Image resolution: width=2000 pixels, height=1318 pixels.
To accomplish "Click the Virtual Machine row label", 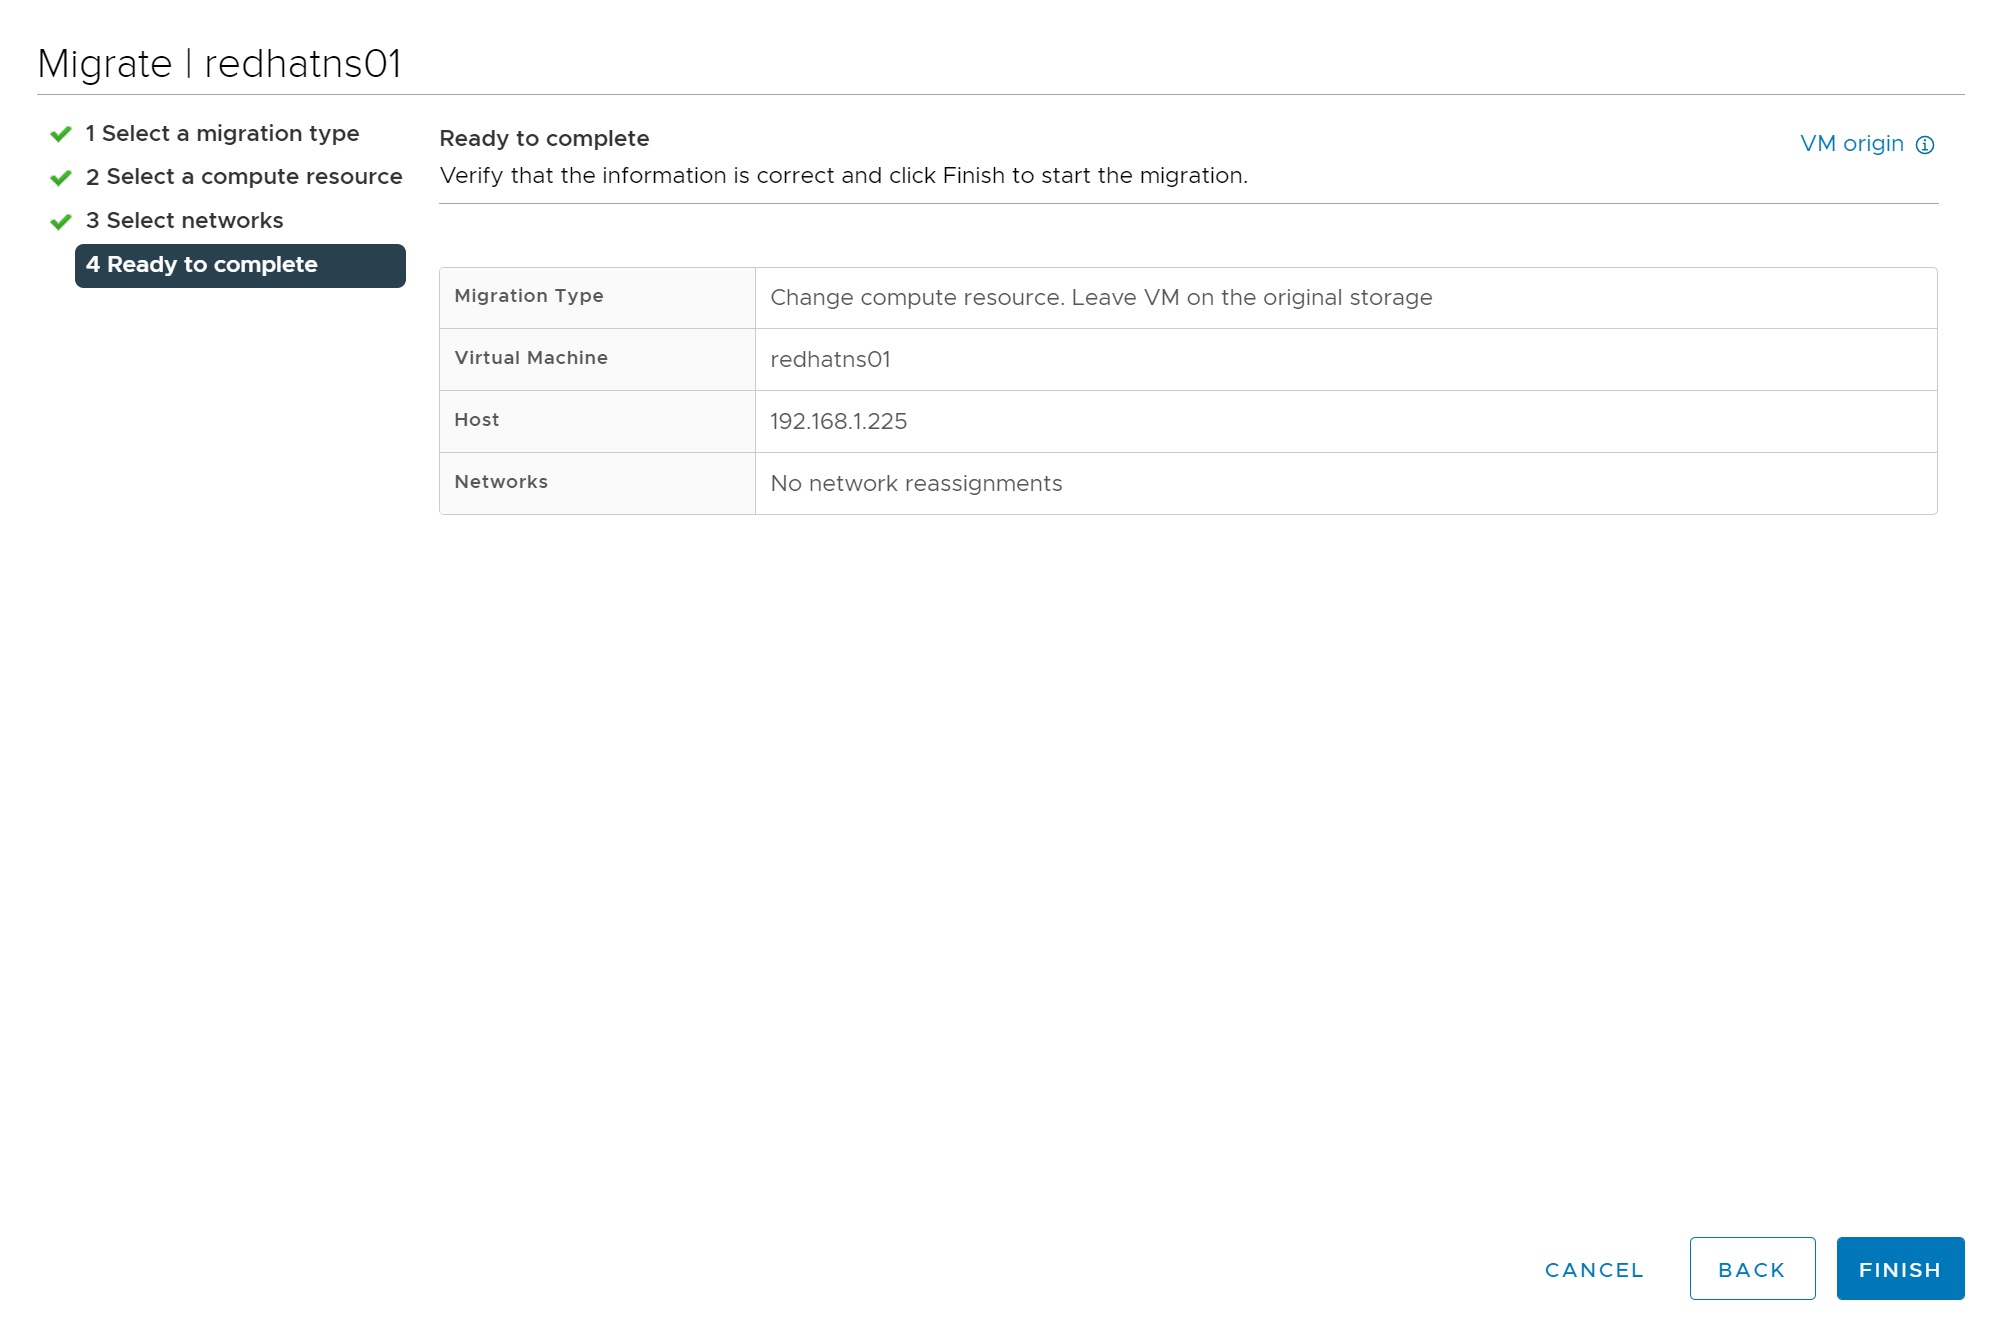I will pyautogui.click(x=530, y=358).
